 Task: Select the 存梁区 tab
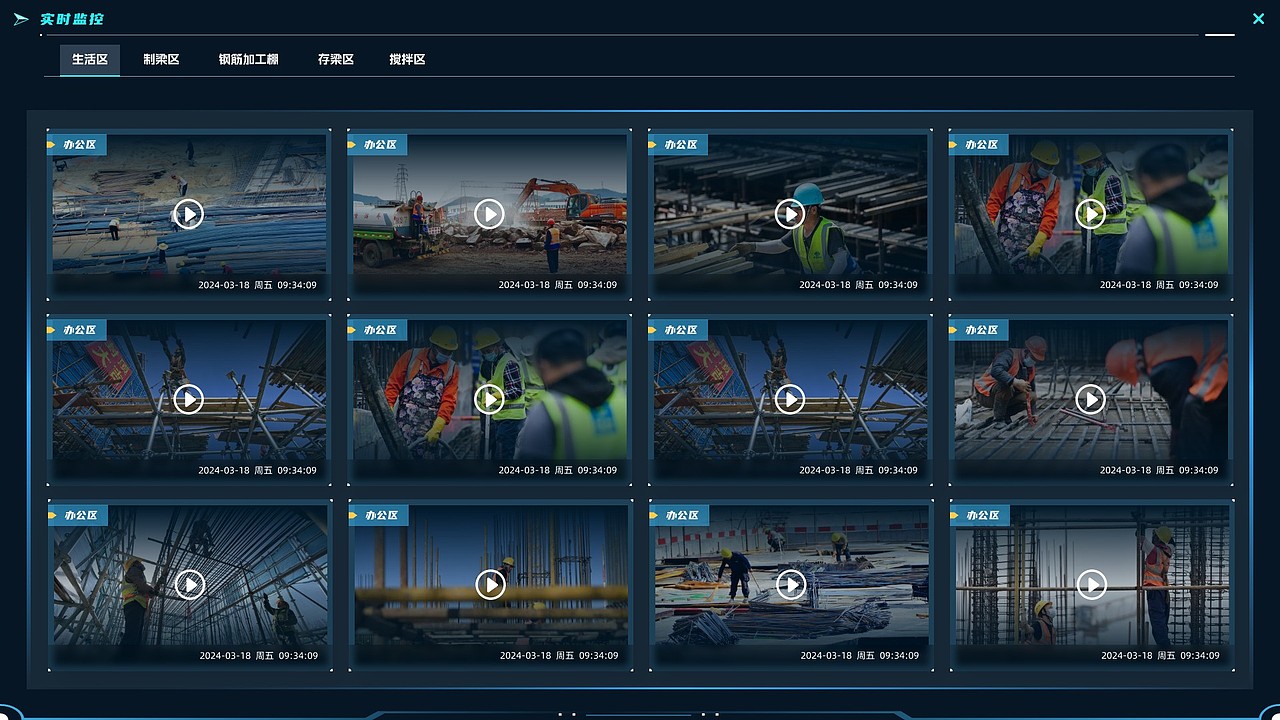(336, 60)
